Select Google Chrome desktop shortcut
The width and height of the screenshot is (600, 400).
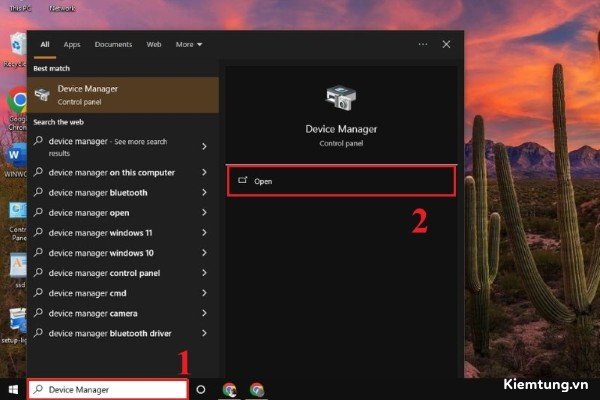[17, 109]
